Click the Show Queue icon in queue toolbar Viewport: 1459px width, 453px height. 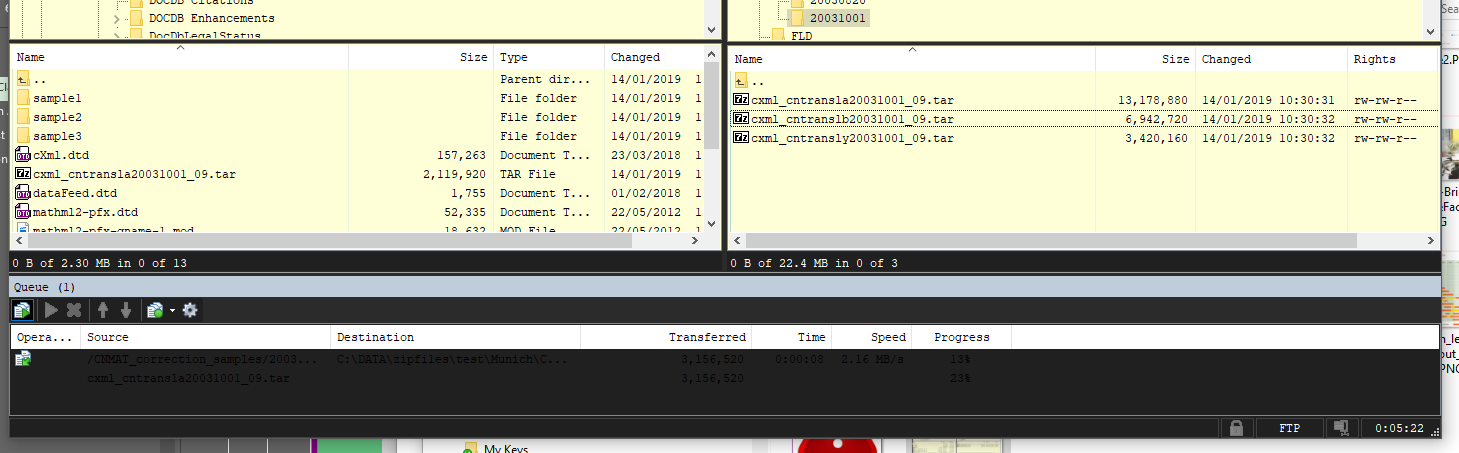tap(22, 310)
